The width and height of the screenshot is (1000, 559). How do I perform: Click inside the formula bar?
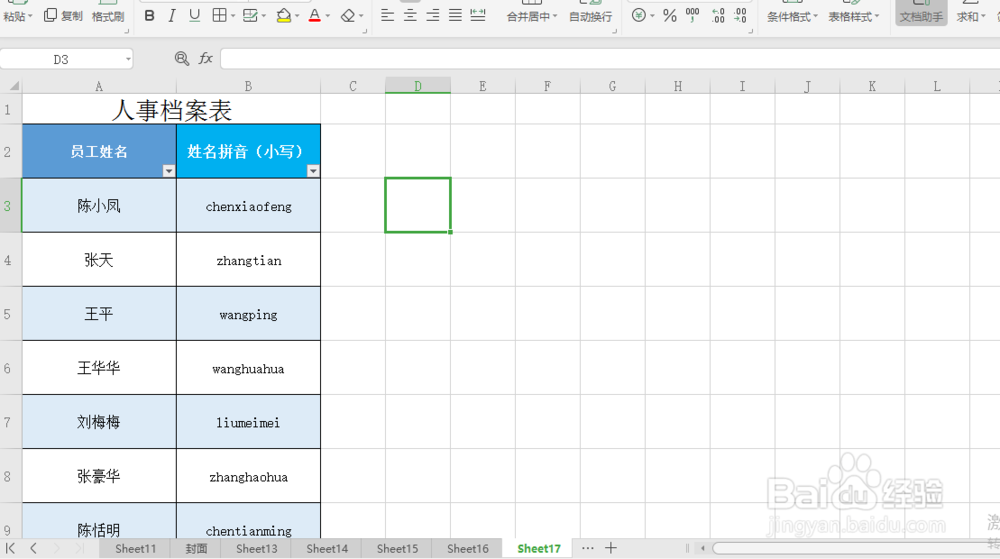[610, 59]
